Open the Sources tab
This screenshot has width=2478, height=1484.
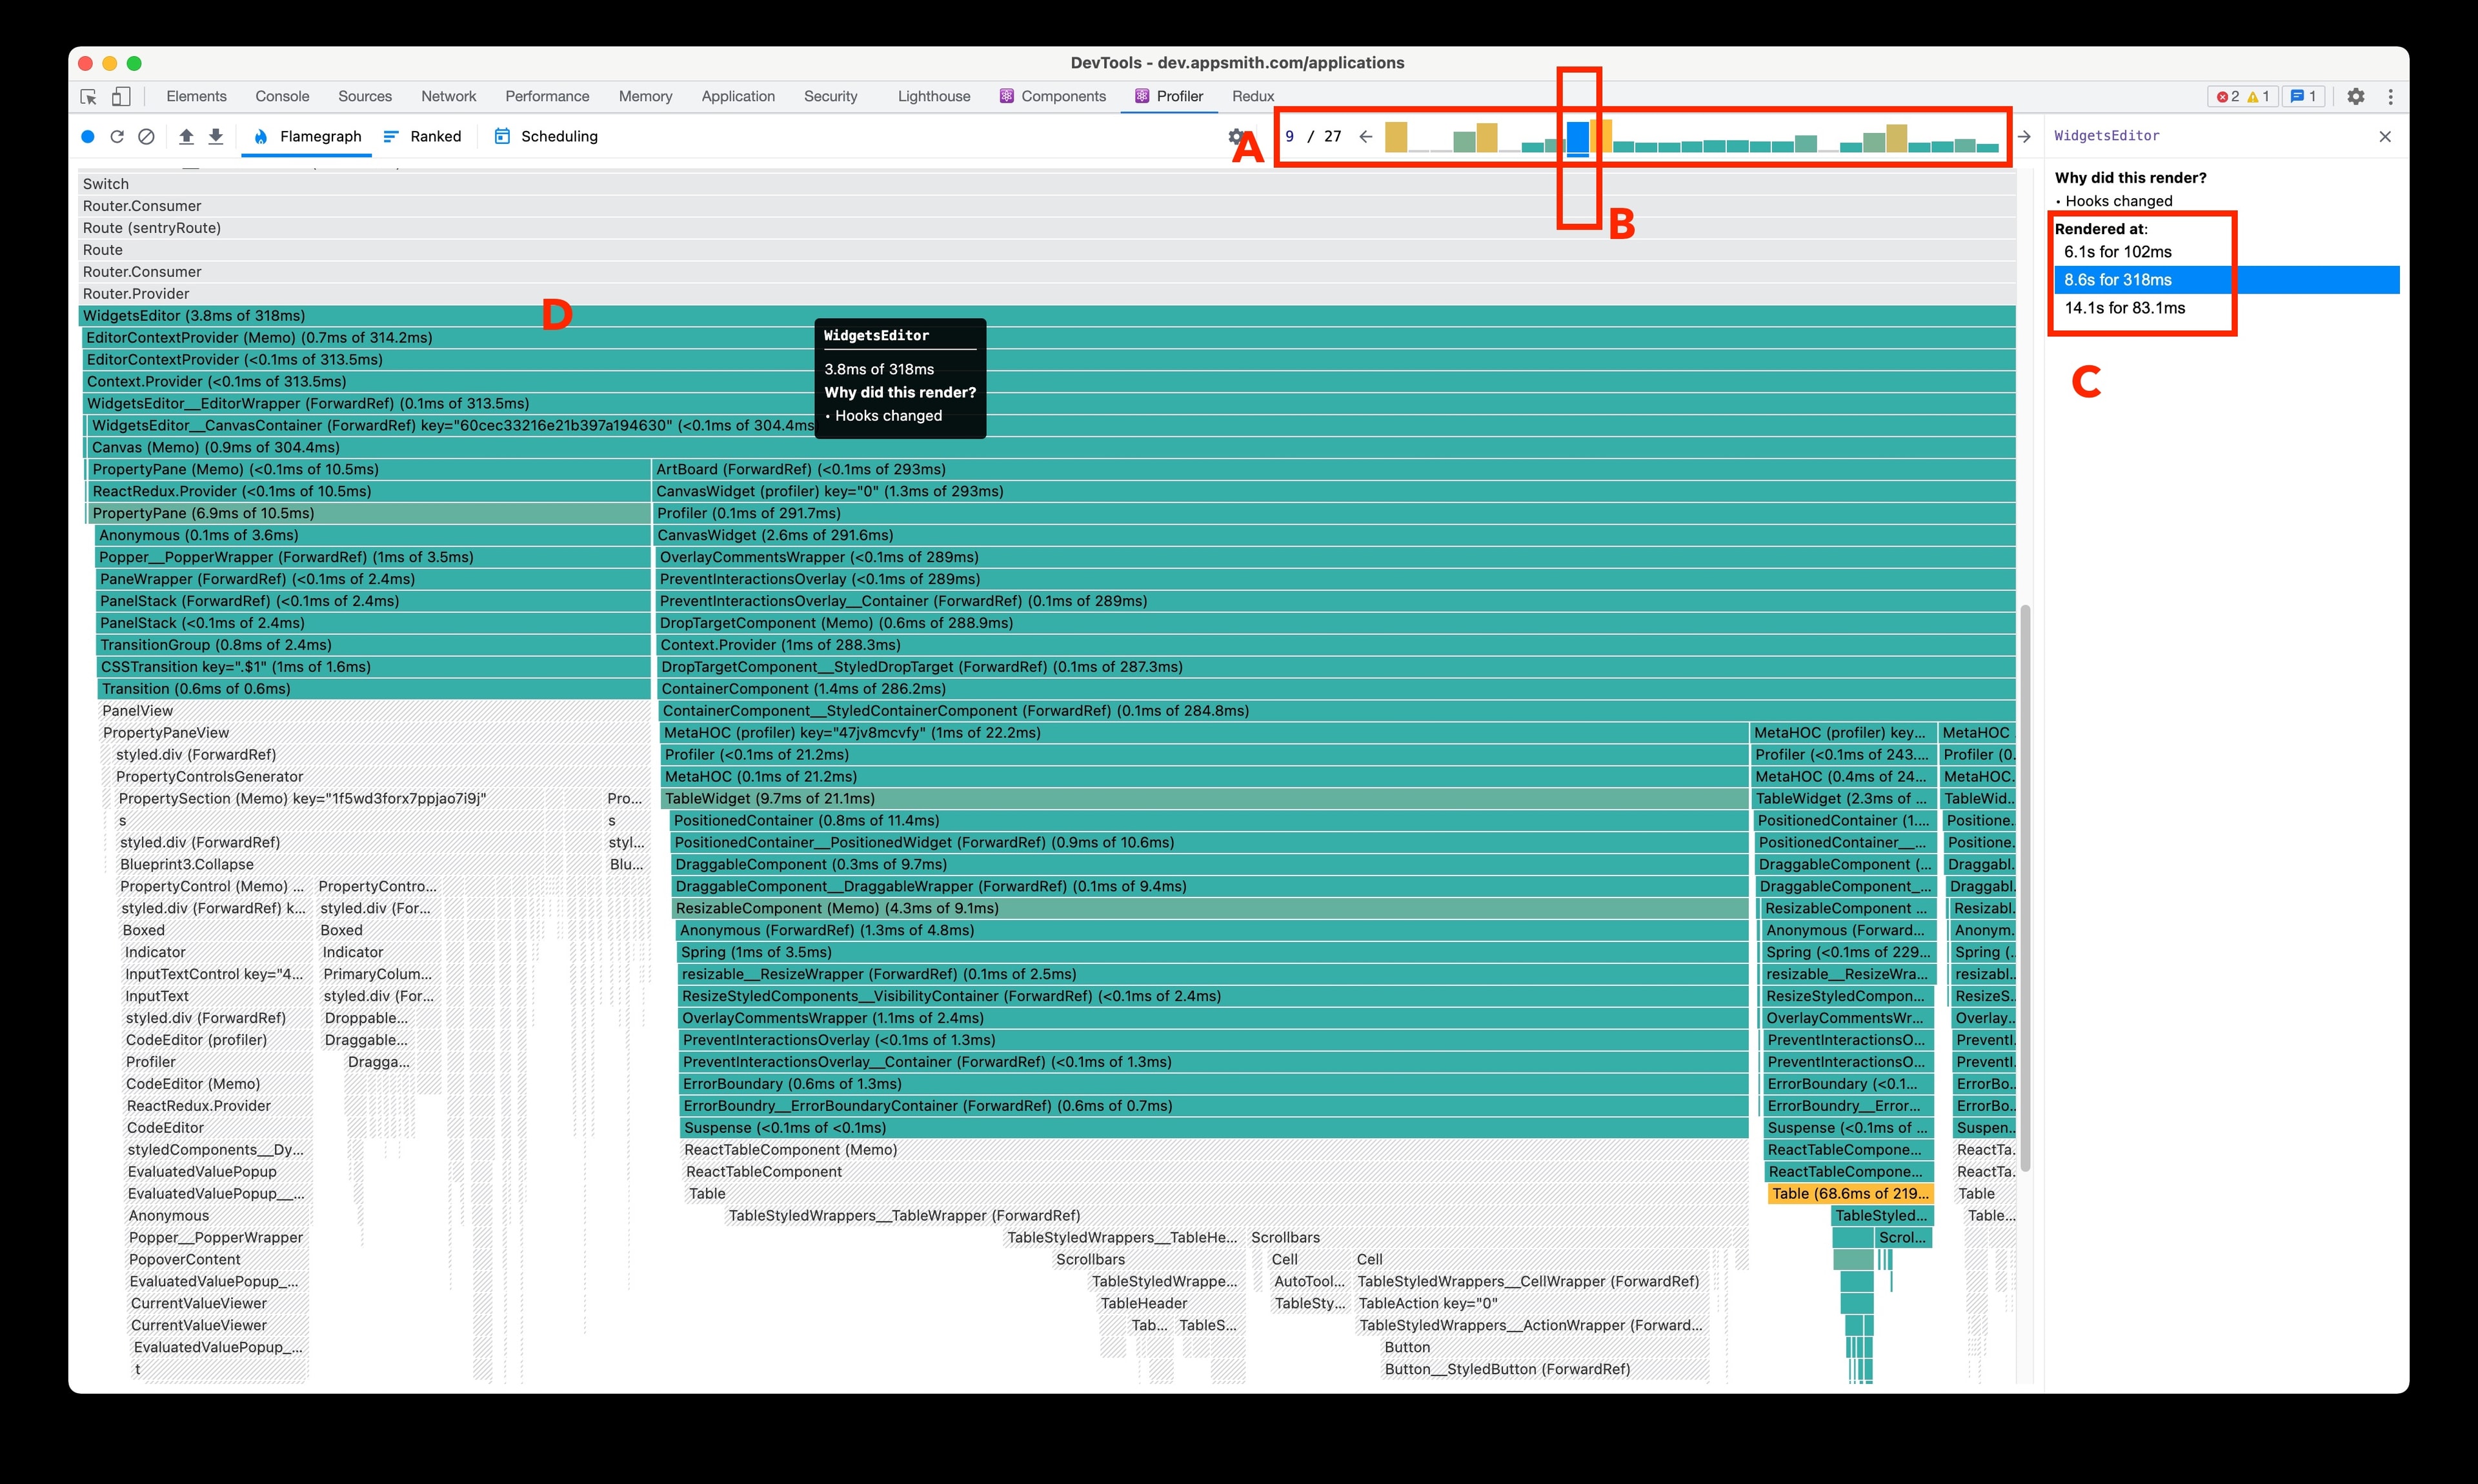365,97
